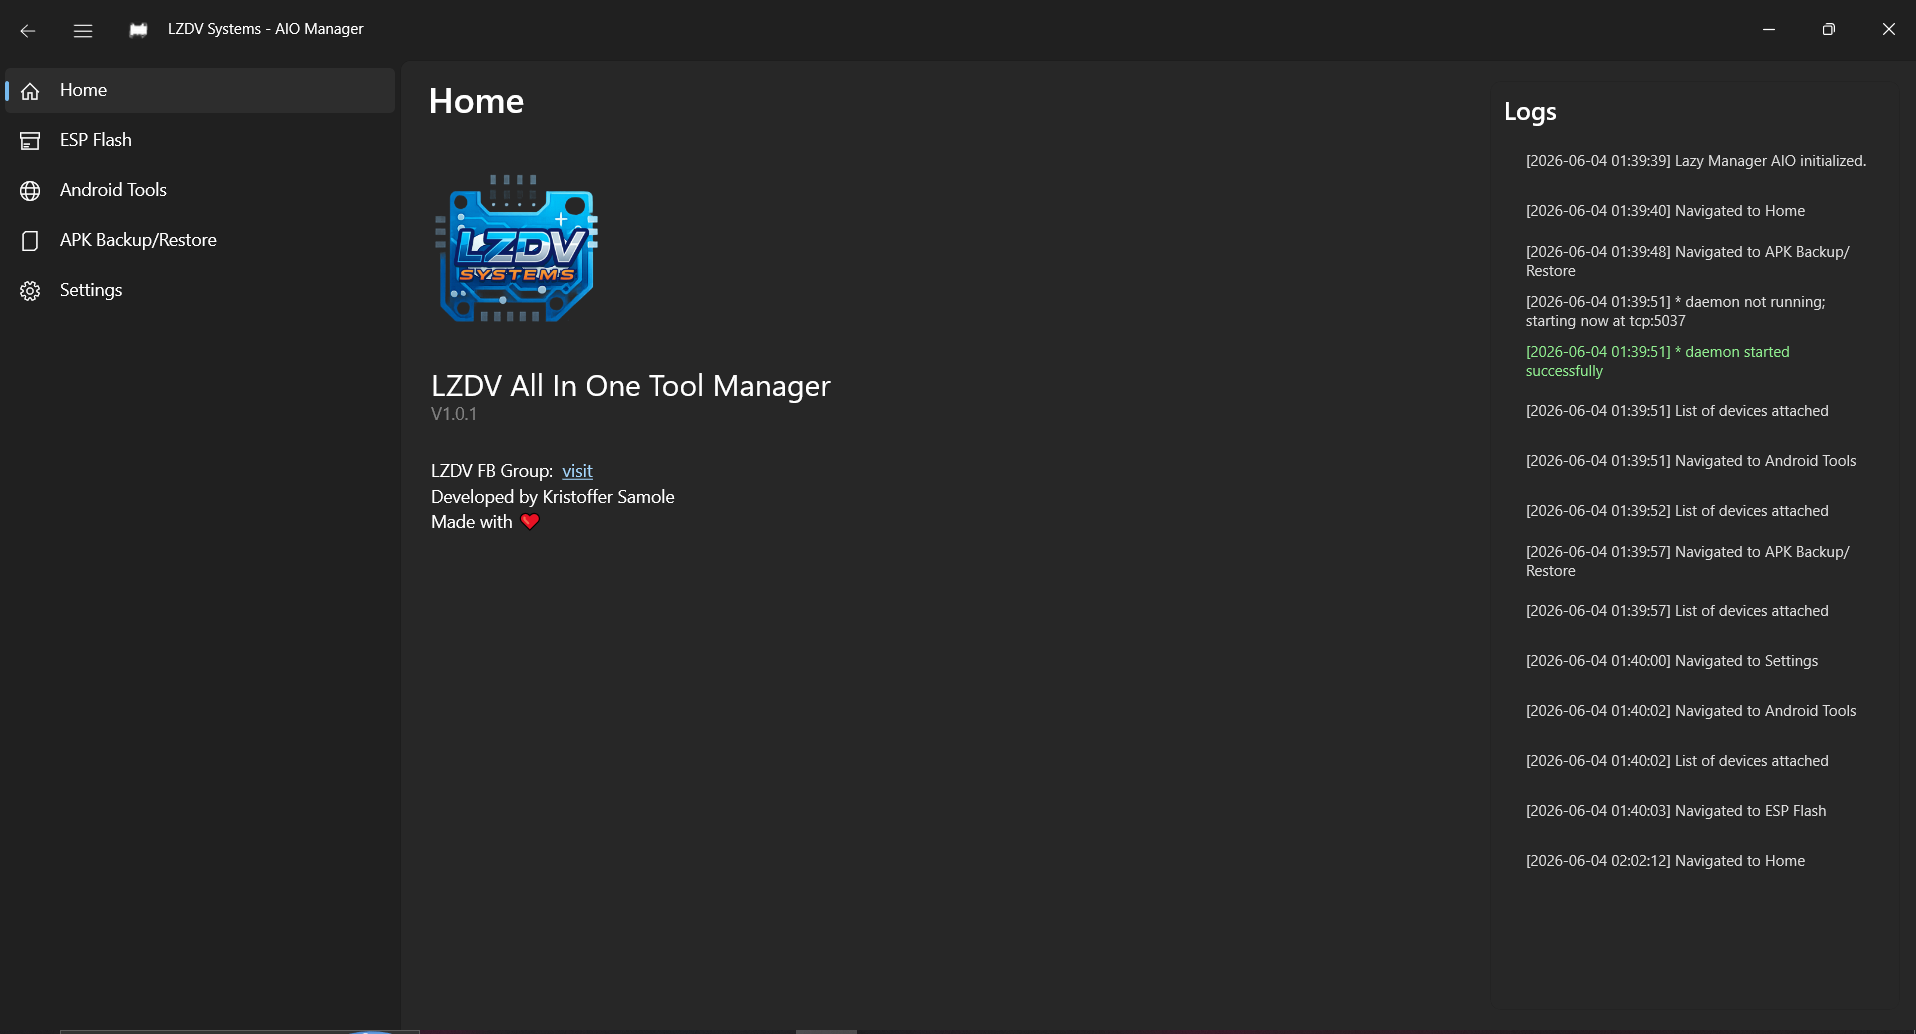The width and height of the screenshot is (1916, 1034).
Task: Click the red heart icon
Action: [x=530, y=521]
